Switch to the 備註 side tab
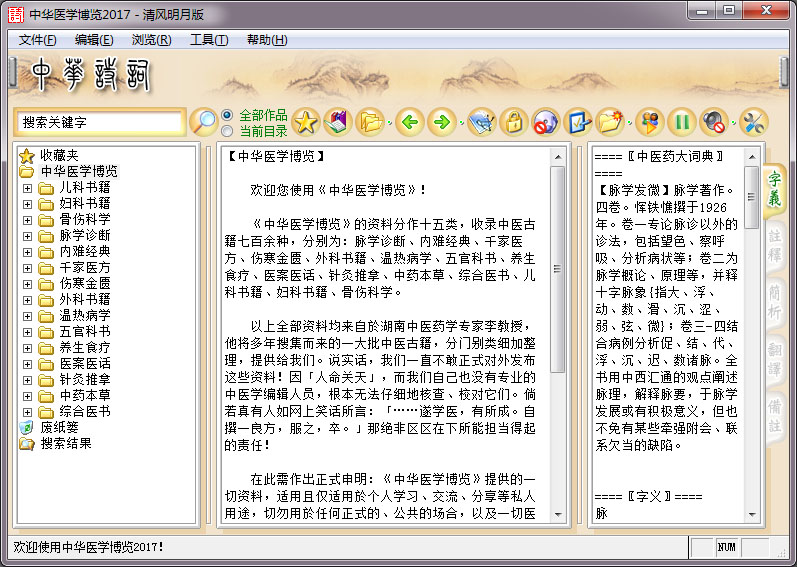Image resolution: width=797 pixels, height=567 pixels. point(774,417)
